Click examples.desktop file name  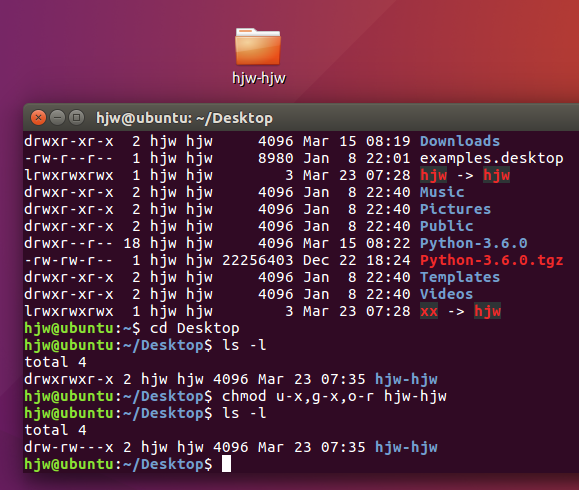(x=491, y=158)
